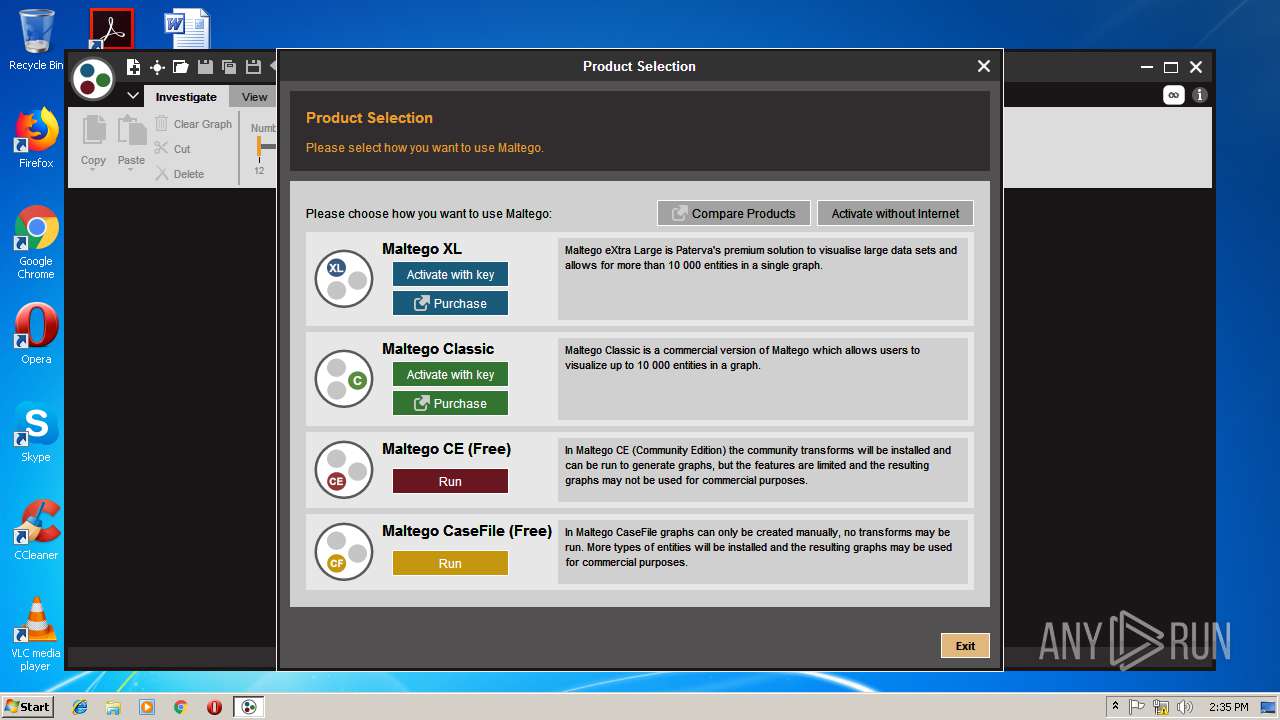Viewport: 1280px width, 720px height.
Task: Click the Copy ribbon icon
Action: (x=93, y=132)
